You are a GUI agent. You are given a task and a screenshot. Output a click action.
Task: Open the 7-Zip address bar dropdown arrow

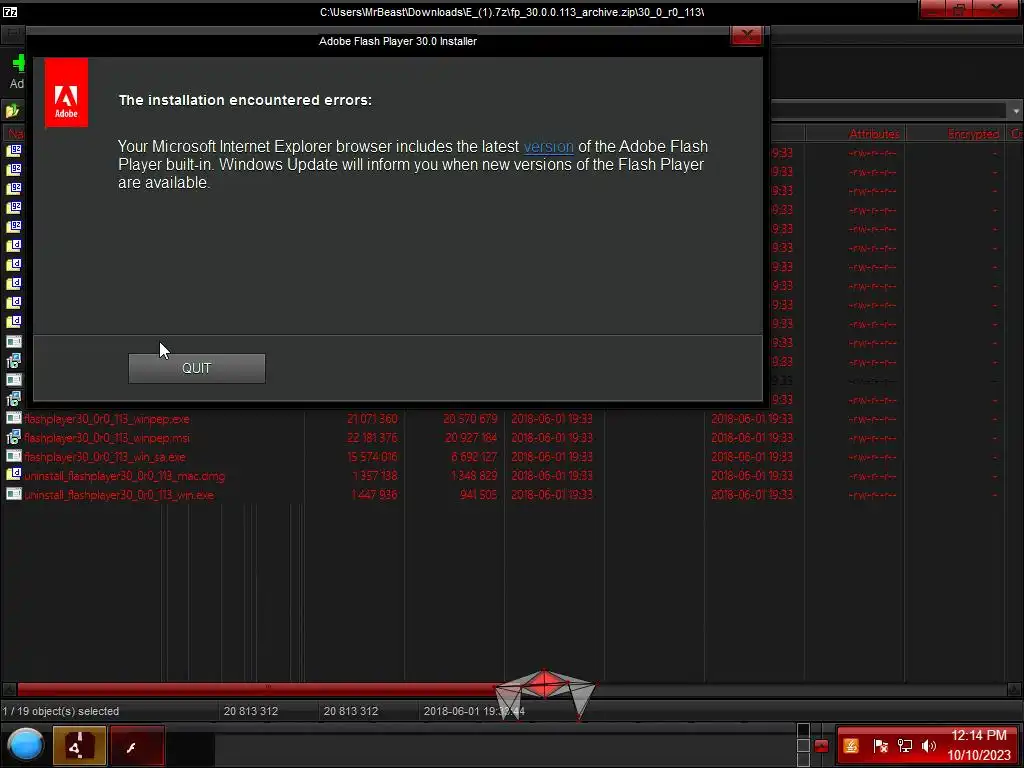pyautogui.click(x=1016, y=111)
